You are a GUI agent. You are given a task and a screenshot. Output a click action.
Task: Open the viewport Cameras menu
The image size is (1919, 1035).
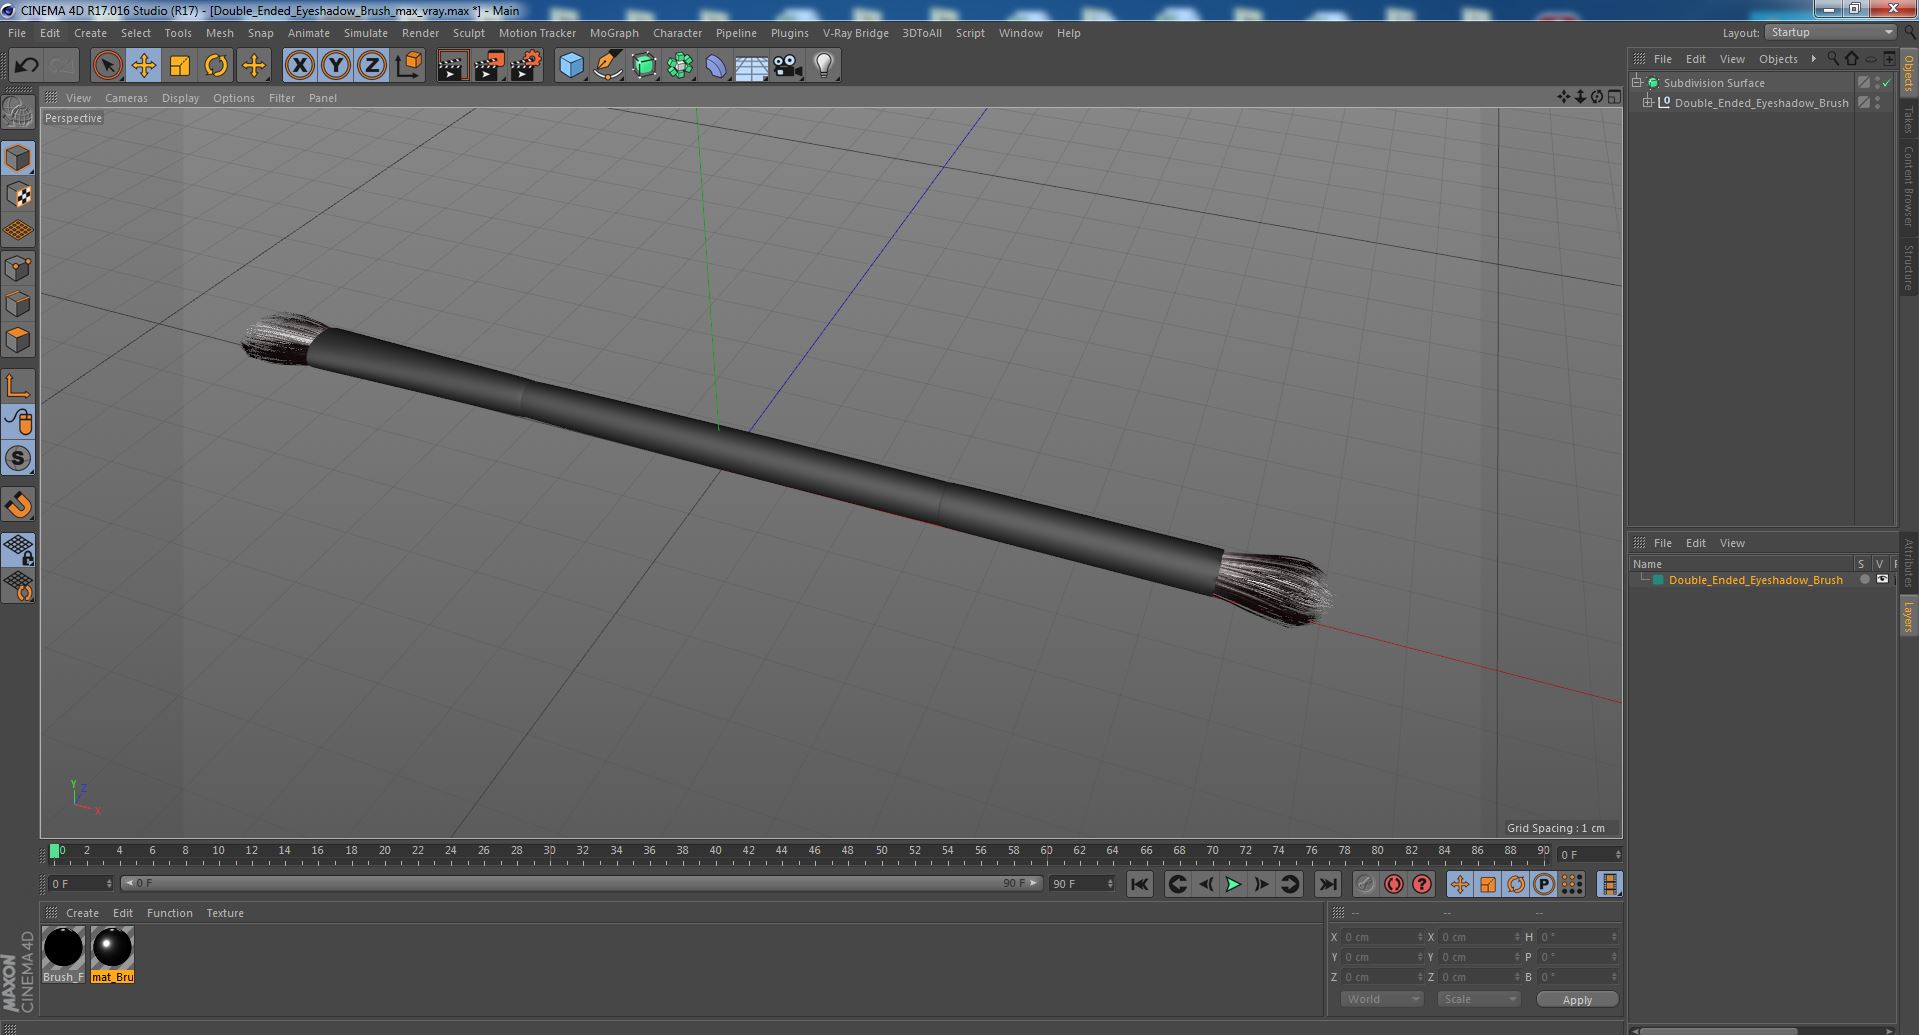[x=126, y=98]
